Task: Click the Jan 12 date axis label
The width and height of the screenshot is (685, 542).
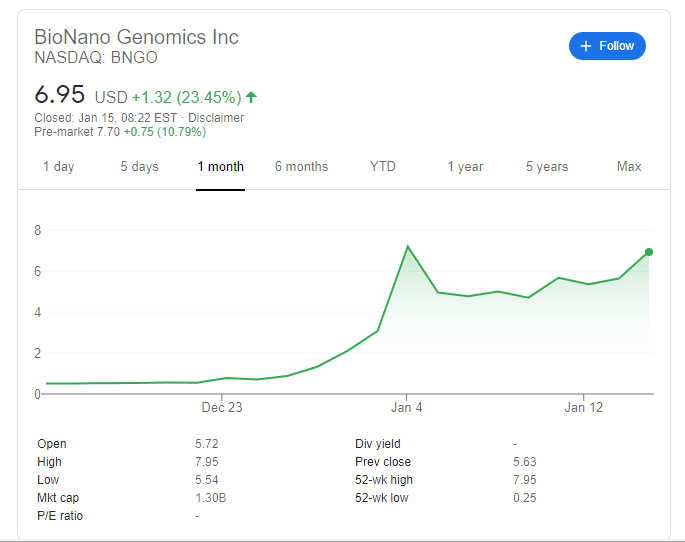Action: point(585,407)
